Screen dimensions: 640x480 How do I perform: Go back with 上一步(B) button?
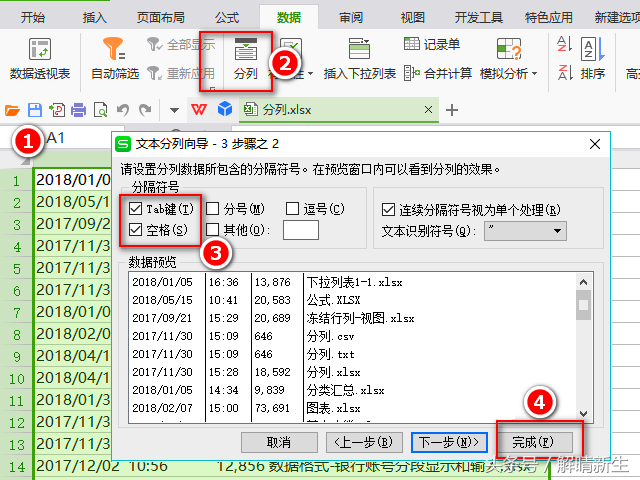click(x=364, y=442)
